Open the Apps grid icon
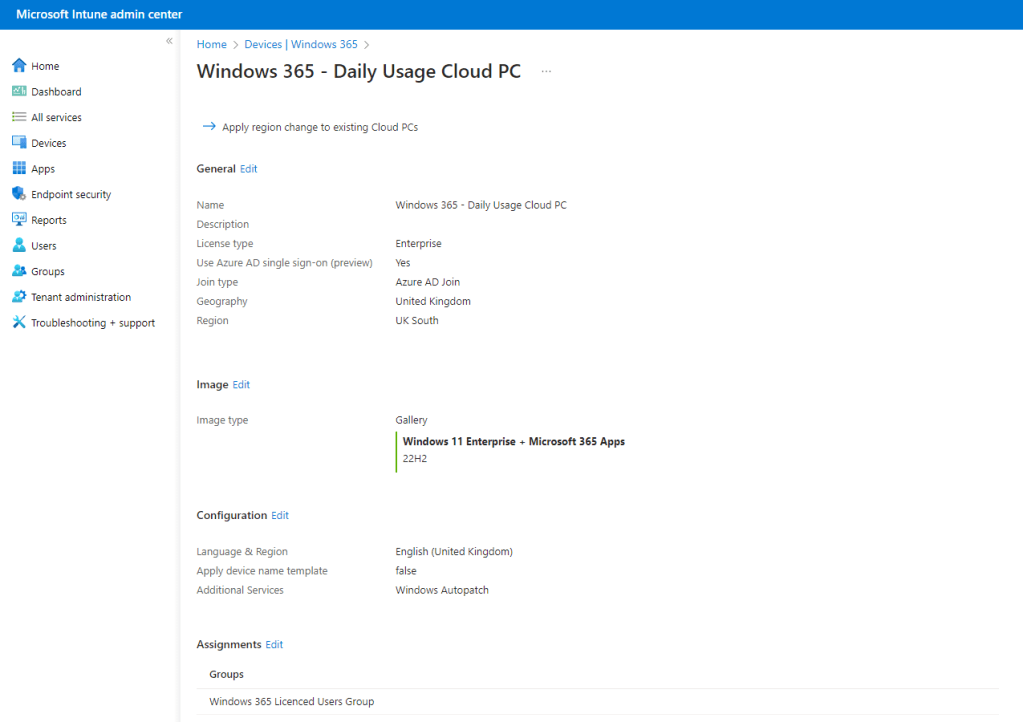 pyautogui.click(x=19, y=169)
